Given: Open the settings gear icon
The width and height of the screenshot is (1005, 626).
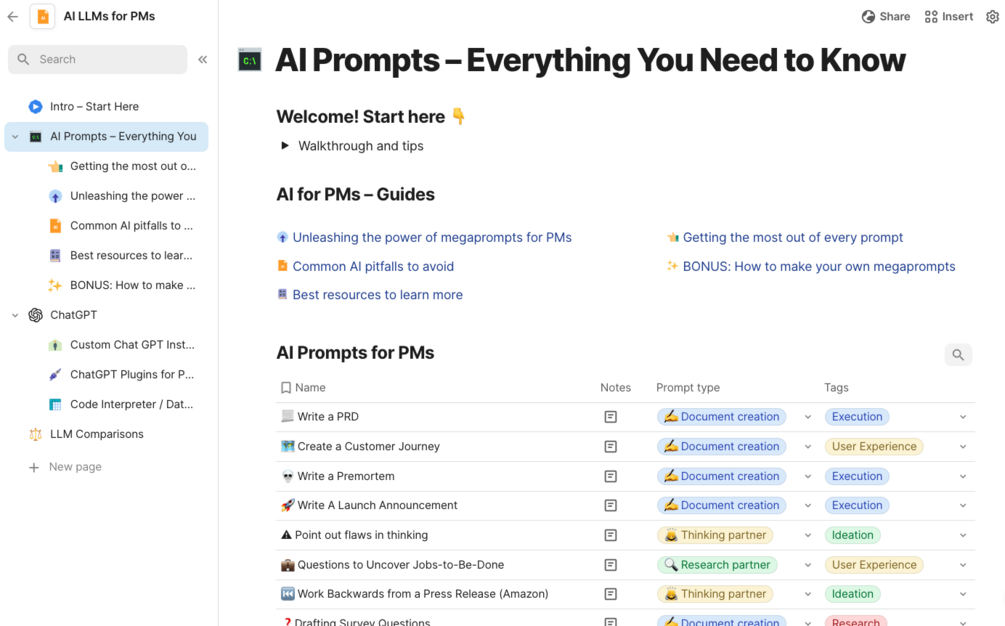Looking at the screenshot, I should 992,17.
